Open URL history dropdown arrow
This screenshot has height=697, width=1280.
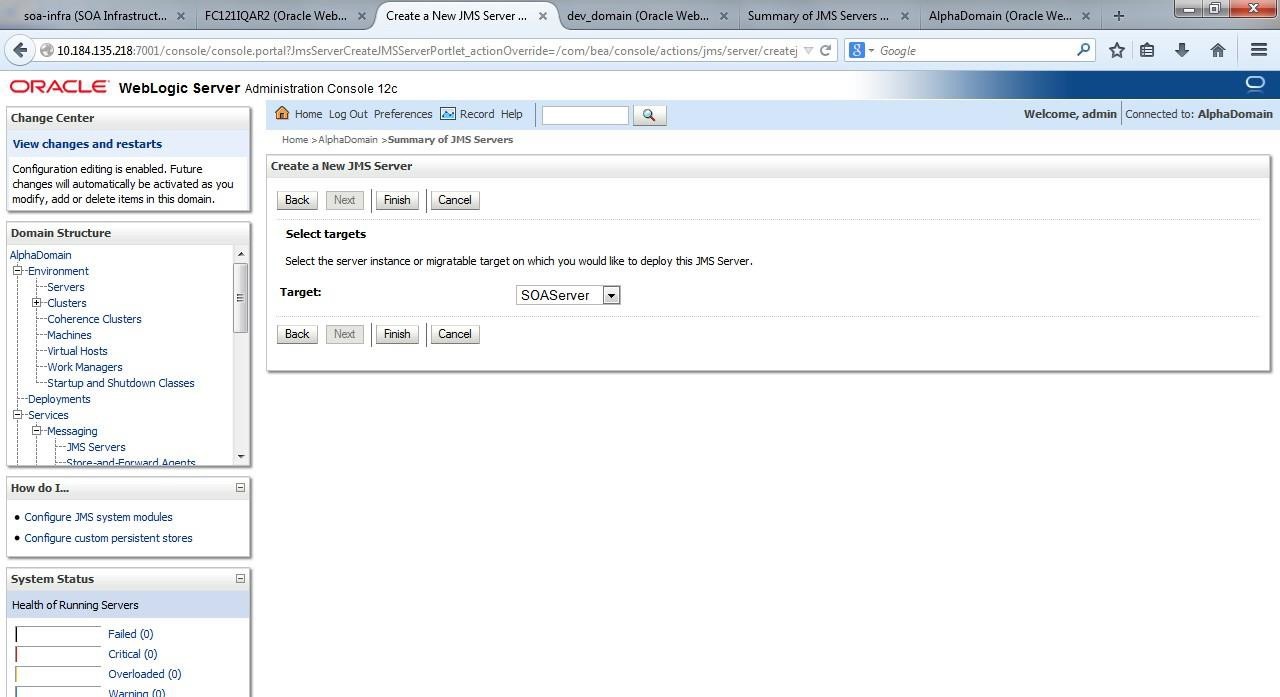click(x=808, y=50)
